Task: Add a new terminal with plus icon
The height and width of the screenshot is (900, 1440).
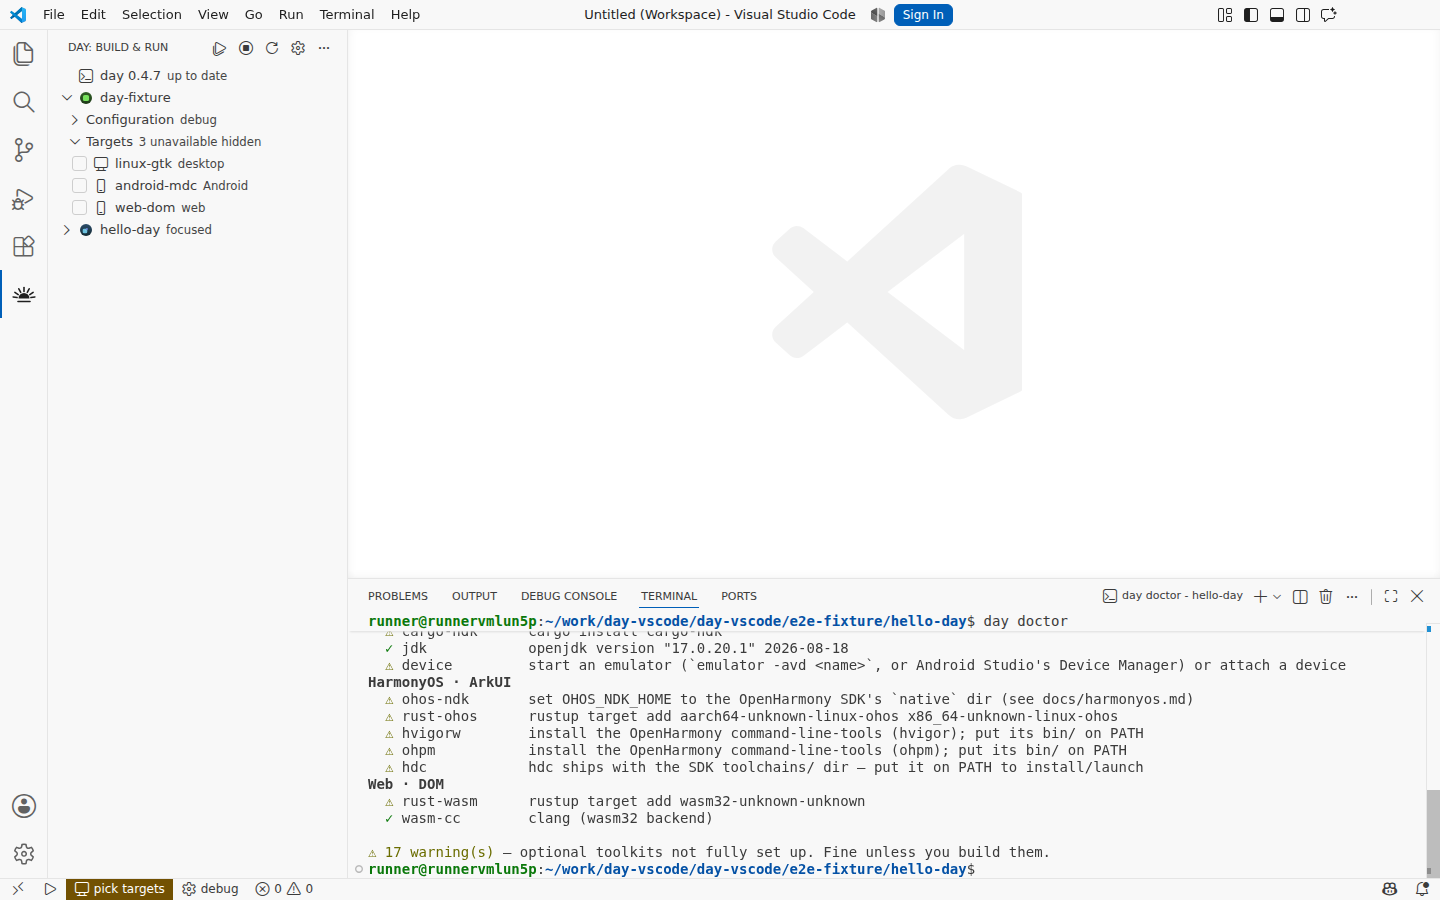Action: click(x=1260, y=596)
